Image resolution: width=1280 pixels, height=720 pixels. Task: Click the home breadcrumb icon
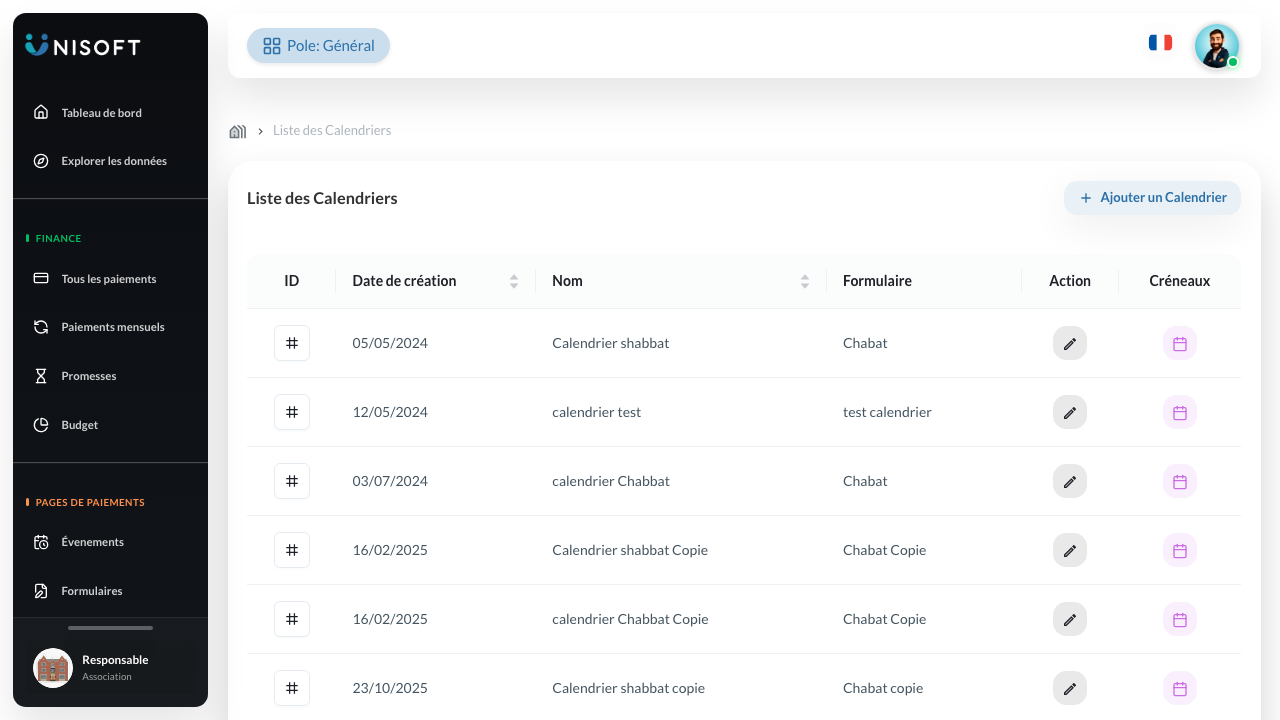tap(238, 131)
